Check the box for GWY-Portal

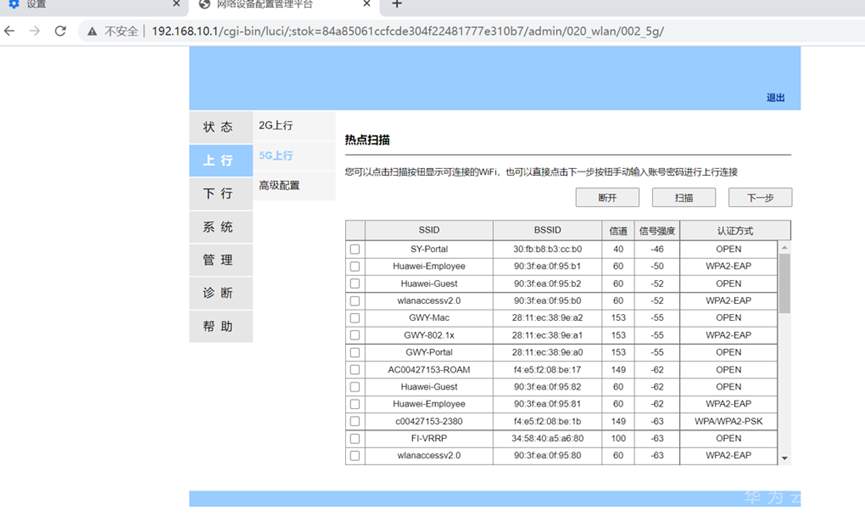355,353
